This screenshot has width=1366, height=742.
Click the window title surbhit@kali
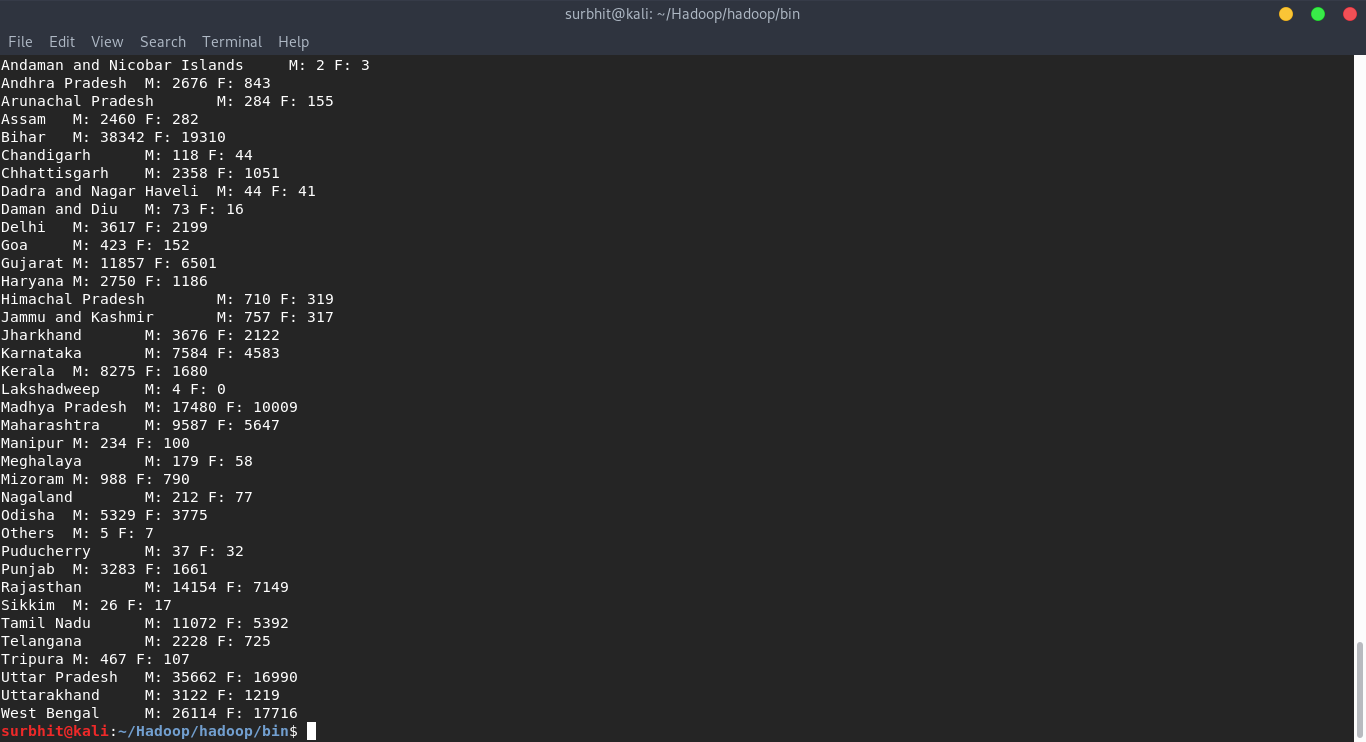click(x=683, y=14)
